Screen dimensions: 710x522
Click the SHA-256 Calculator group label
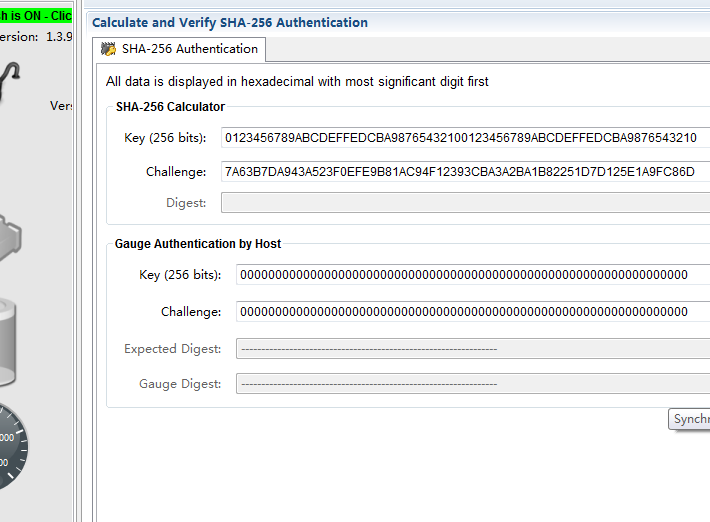pos(170,107)
